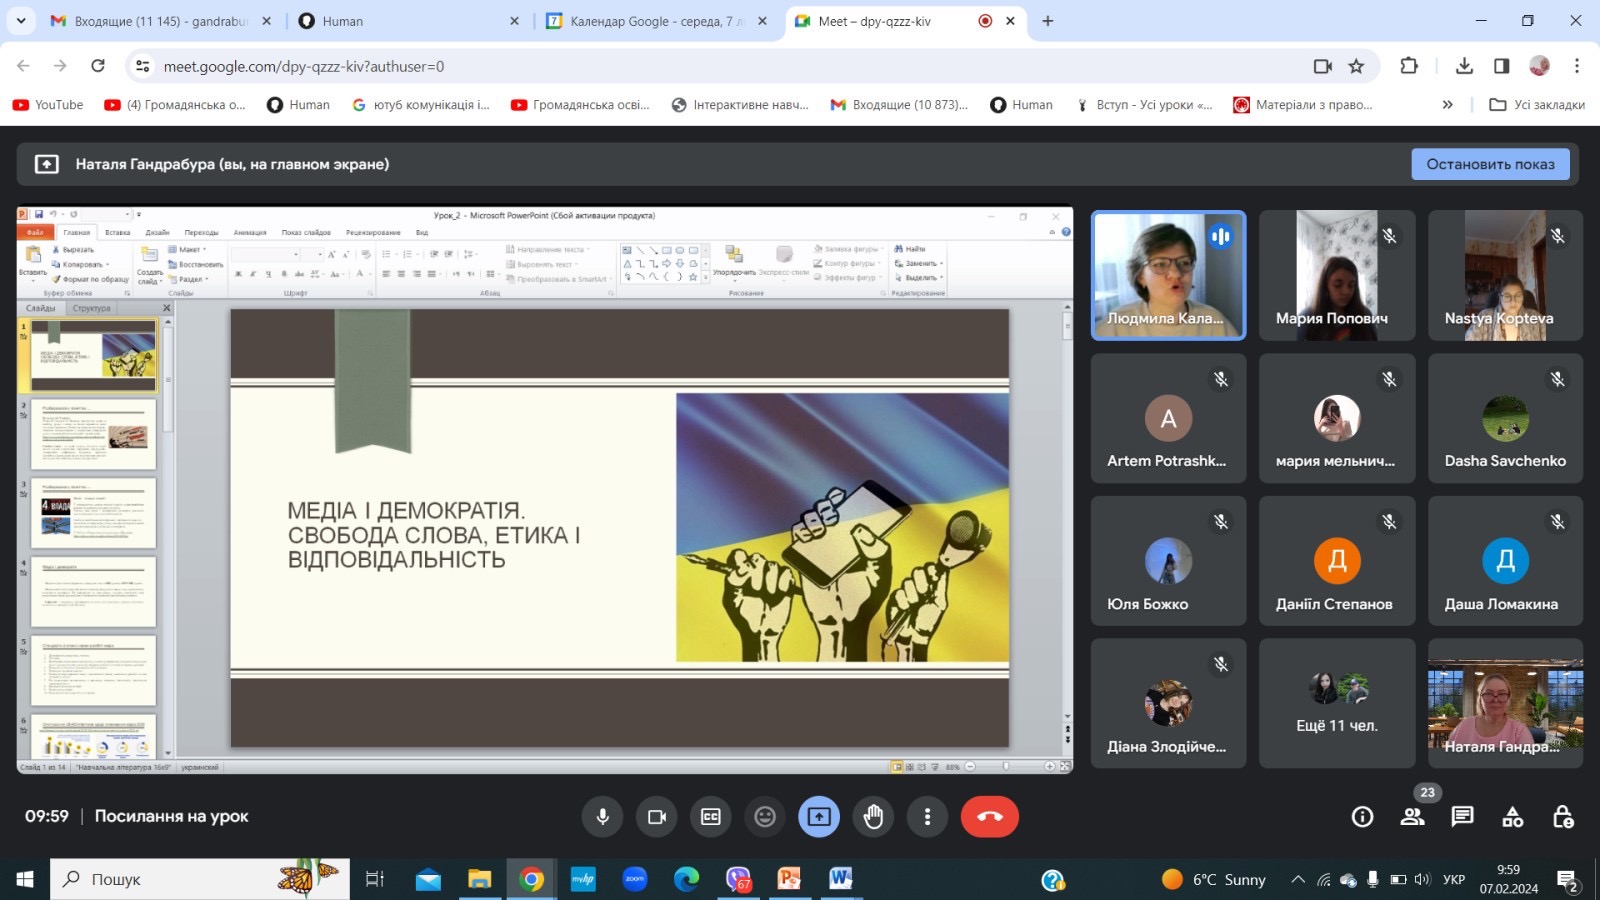Expand the Заменить dropdown
This screenshot has width=1600, height=900.
click(919, 263)
